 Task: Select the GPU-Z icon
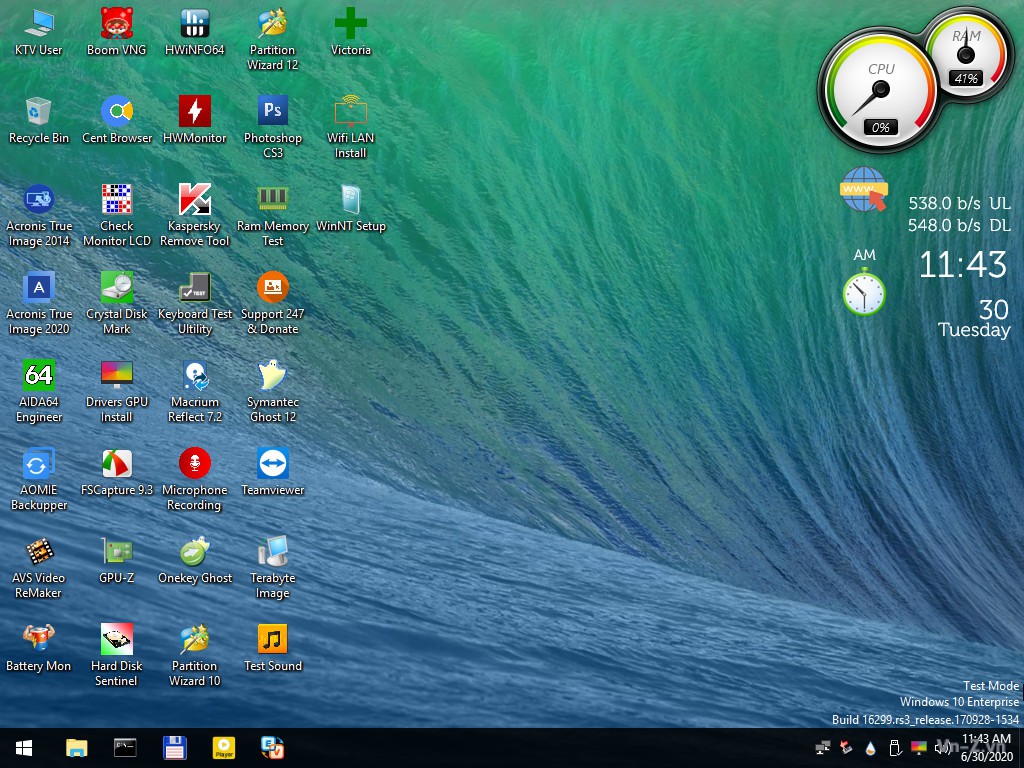[x=116, y=551]
